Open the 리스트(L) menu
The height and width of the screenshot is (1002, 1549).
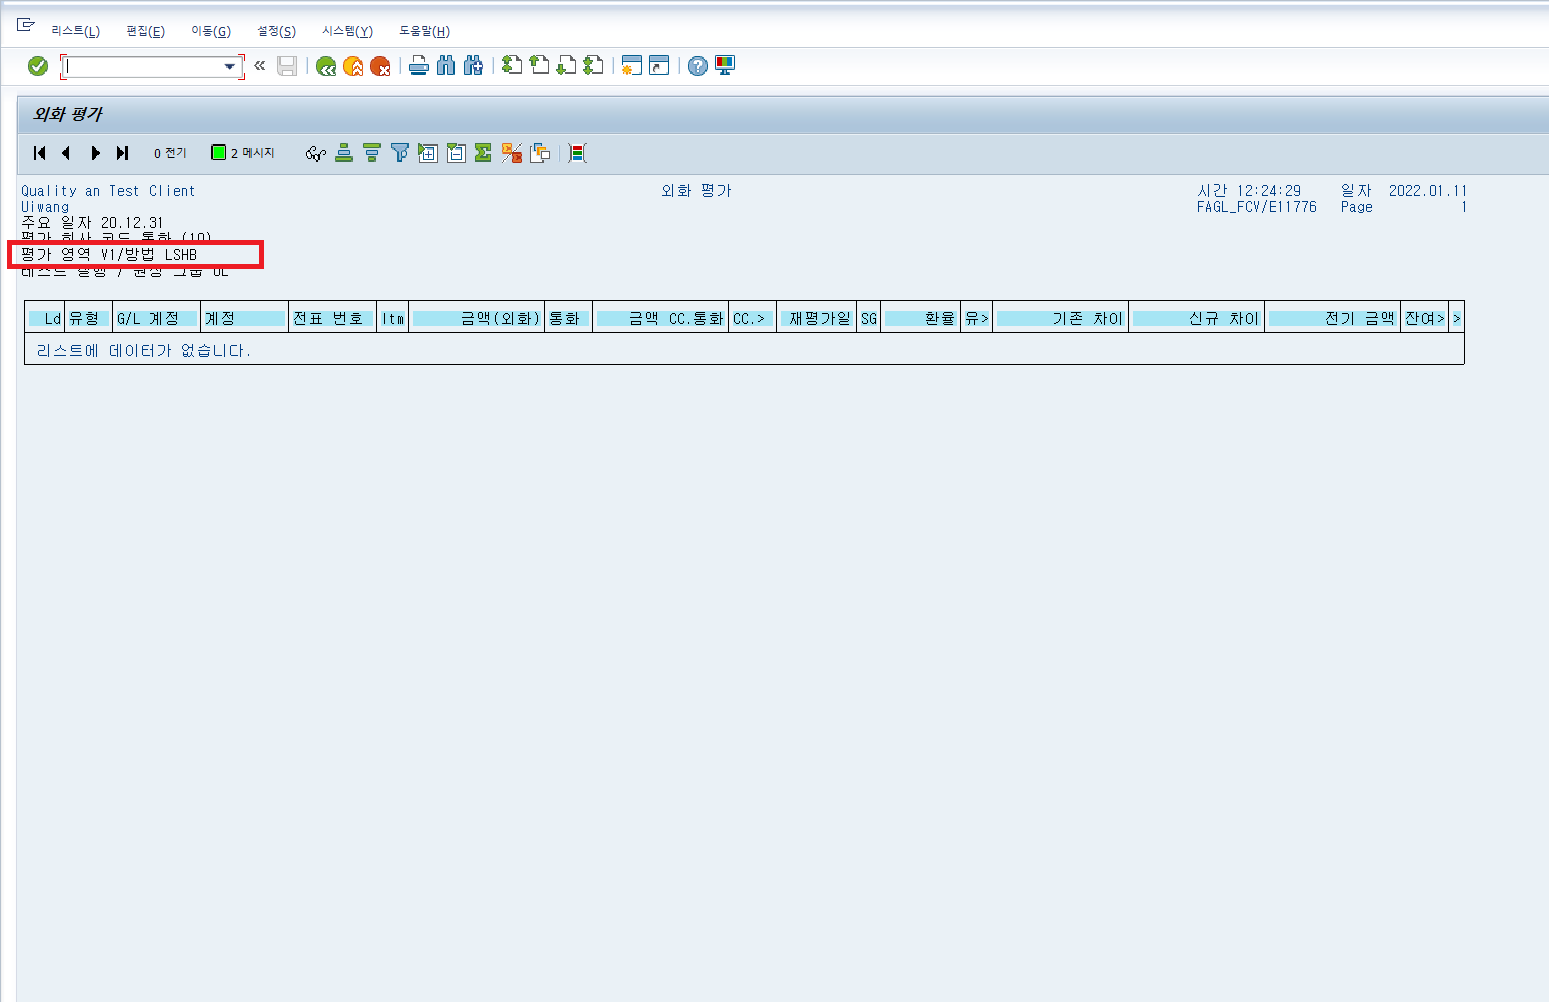[76, 31]
